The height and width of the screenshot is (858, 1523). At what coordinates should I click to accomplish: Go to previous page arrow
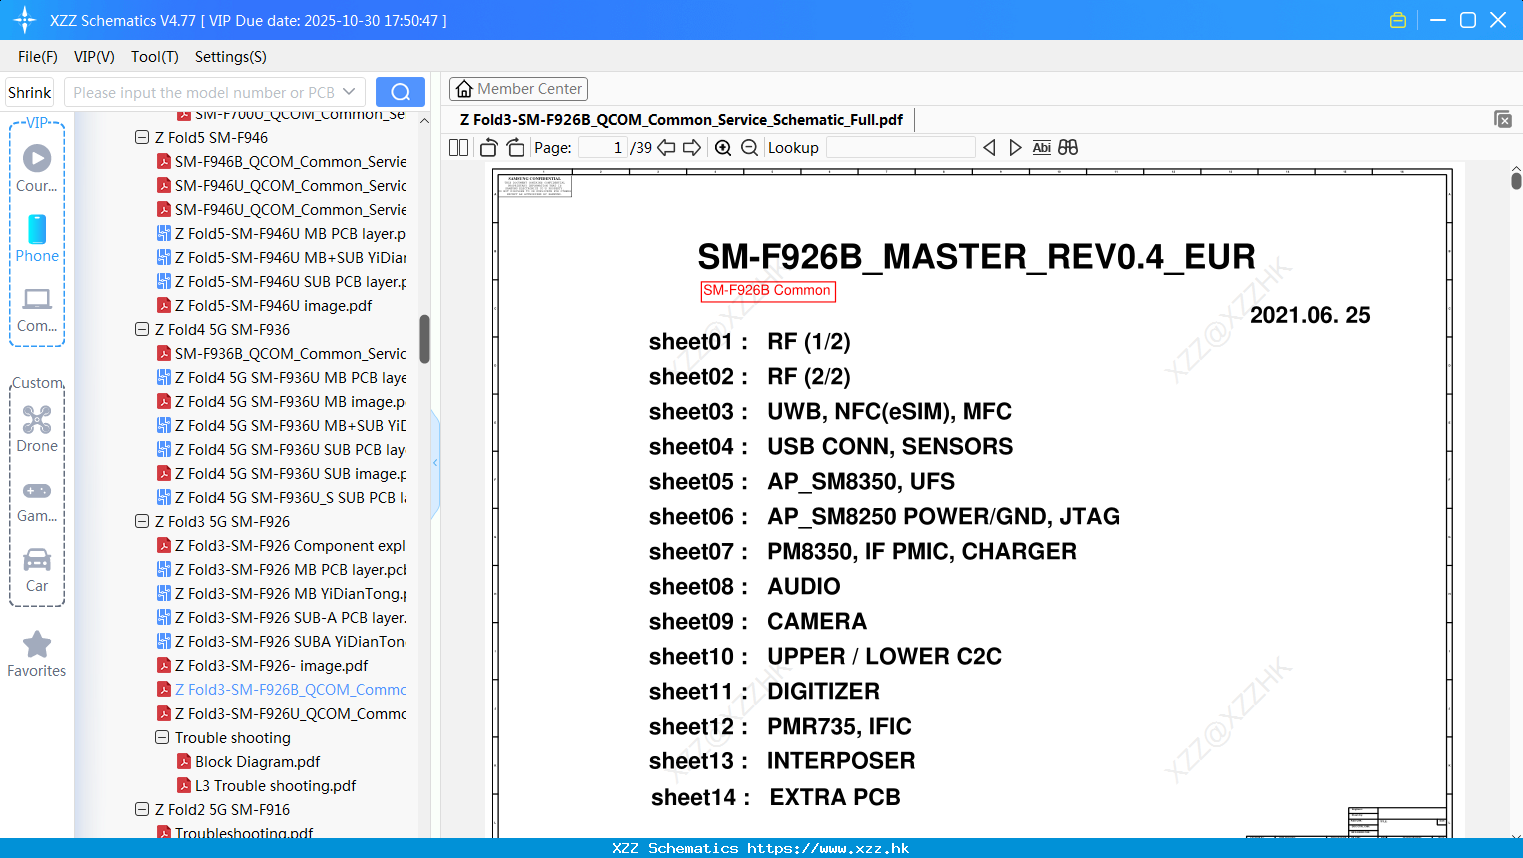666,147
